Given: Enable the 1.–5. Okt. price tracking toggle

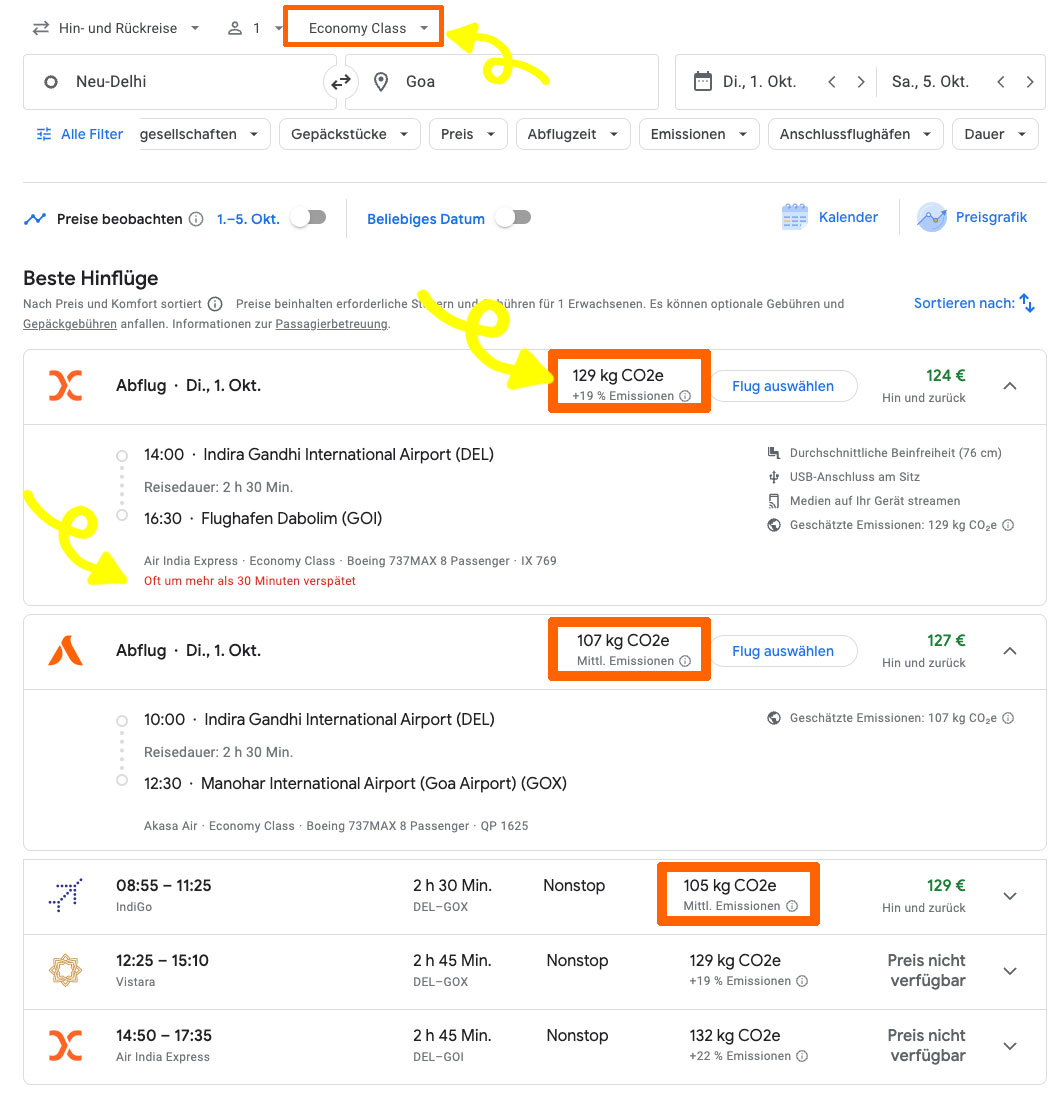Looking at the screenshot, I should 308,216.
